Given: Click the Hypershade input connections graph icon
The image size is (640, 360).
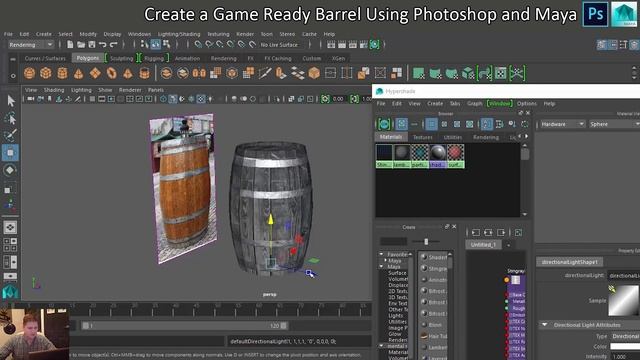Looking at the screenshot, I should point(476,232).
